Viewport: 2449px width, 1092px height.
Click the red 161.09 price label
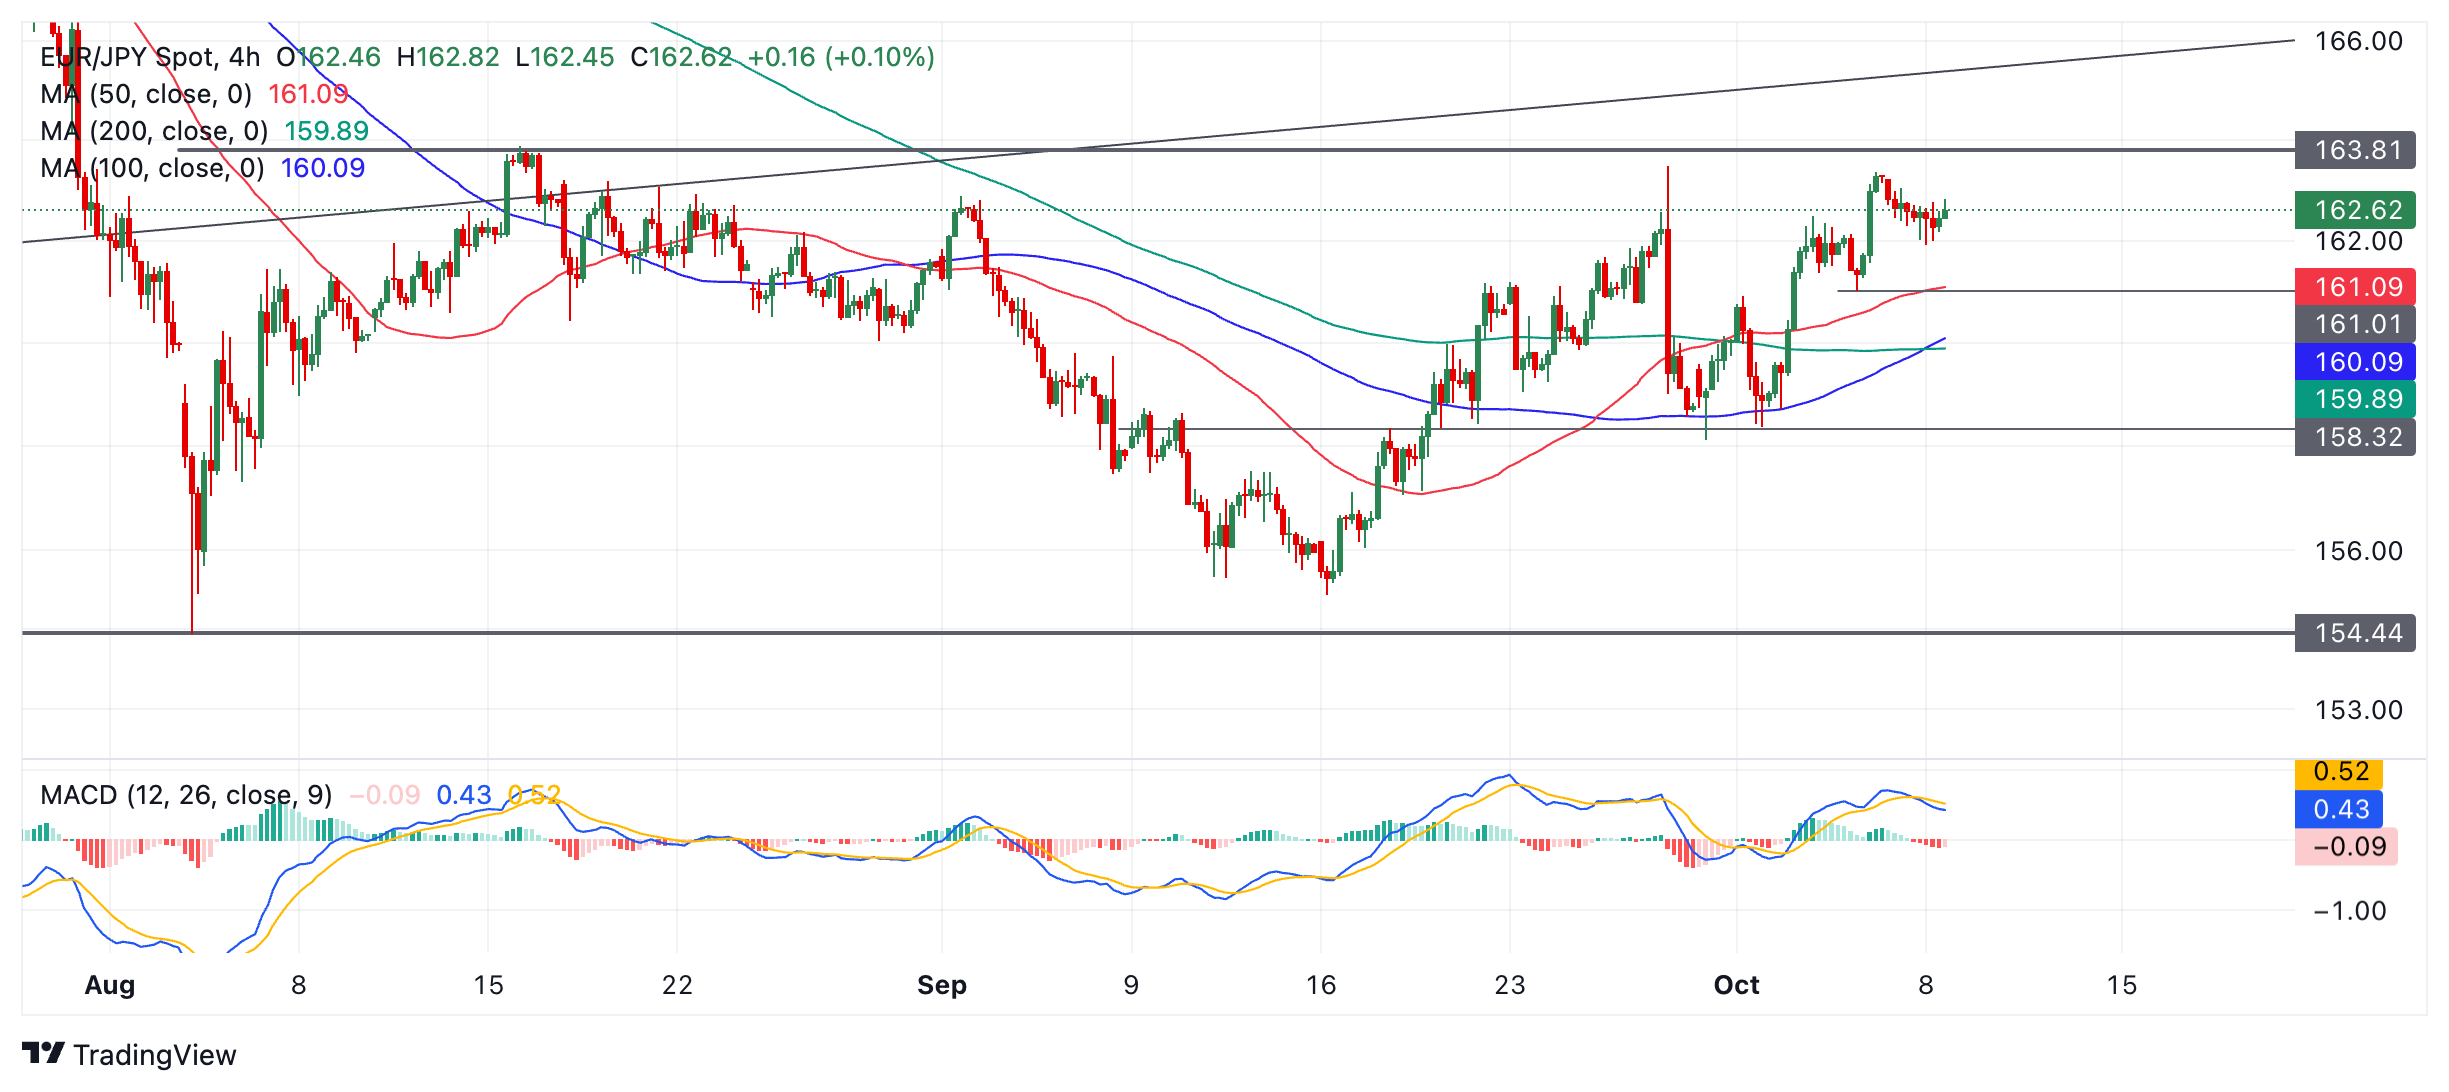(2354, 287)
